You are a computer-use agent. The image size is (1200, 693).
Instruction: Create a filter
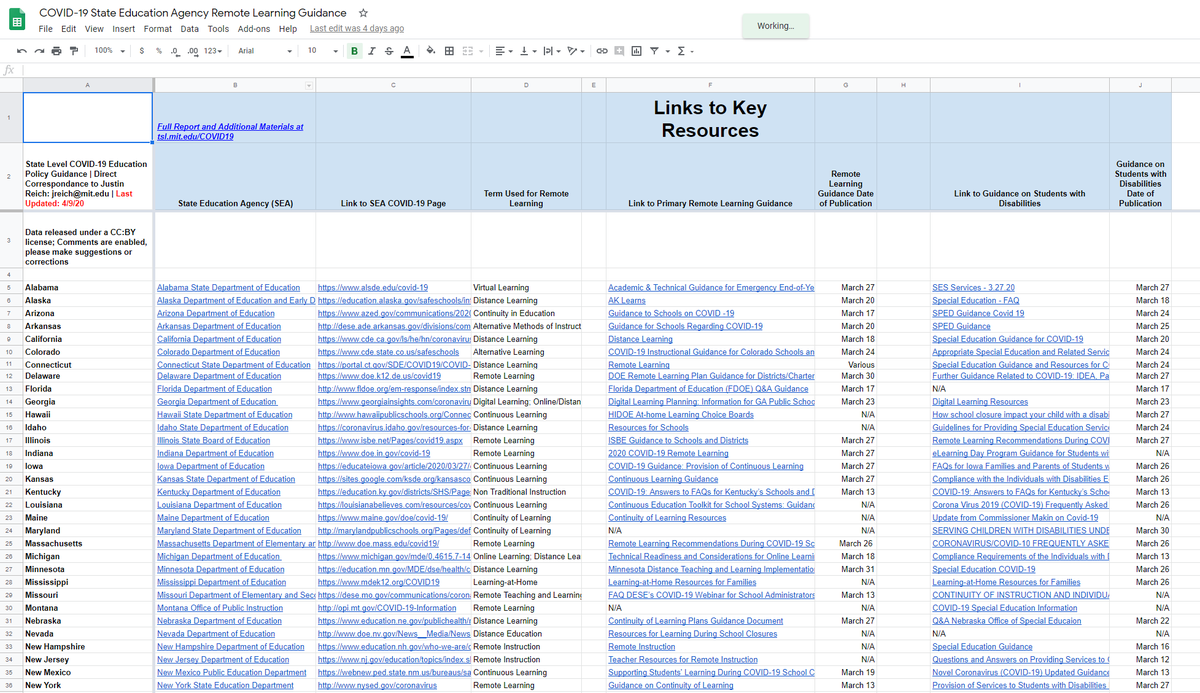[x=654, y=51]
